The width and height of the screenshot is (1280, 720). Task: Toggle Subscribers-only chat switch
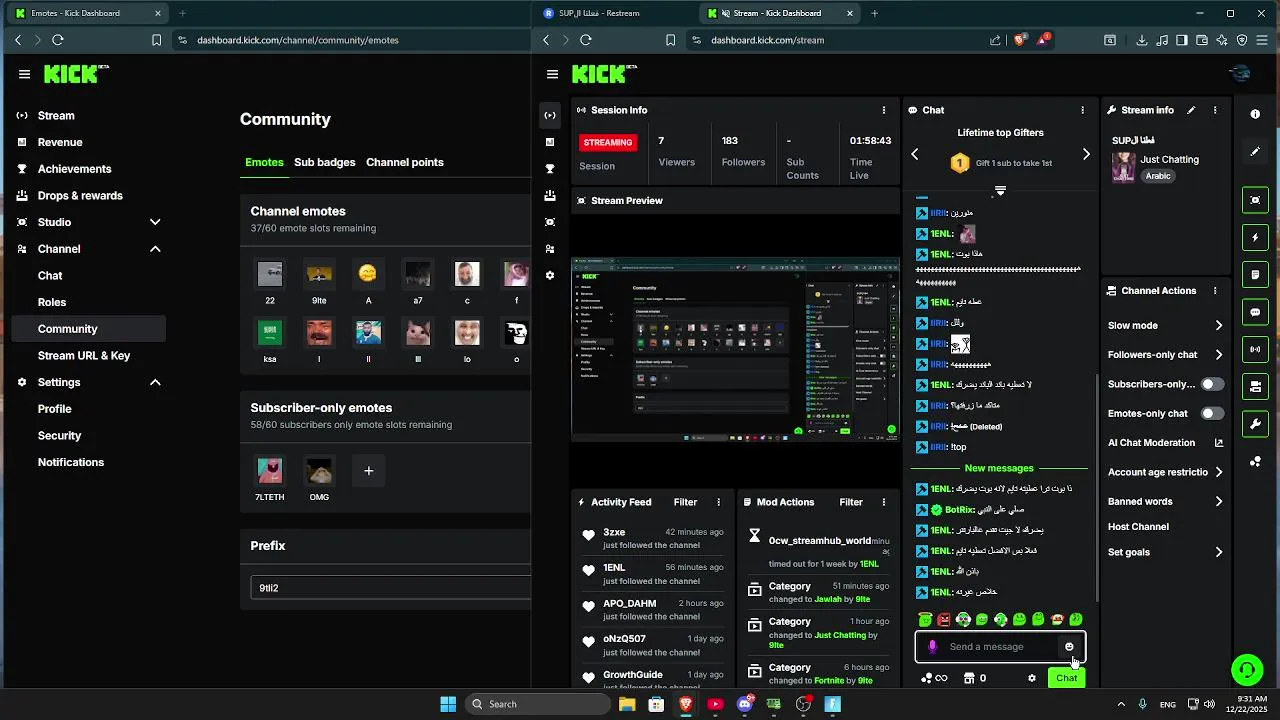[x=1212, y=384]
